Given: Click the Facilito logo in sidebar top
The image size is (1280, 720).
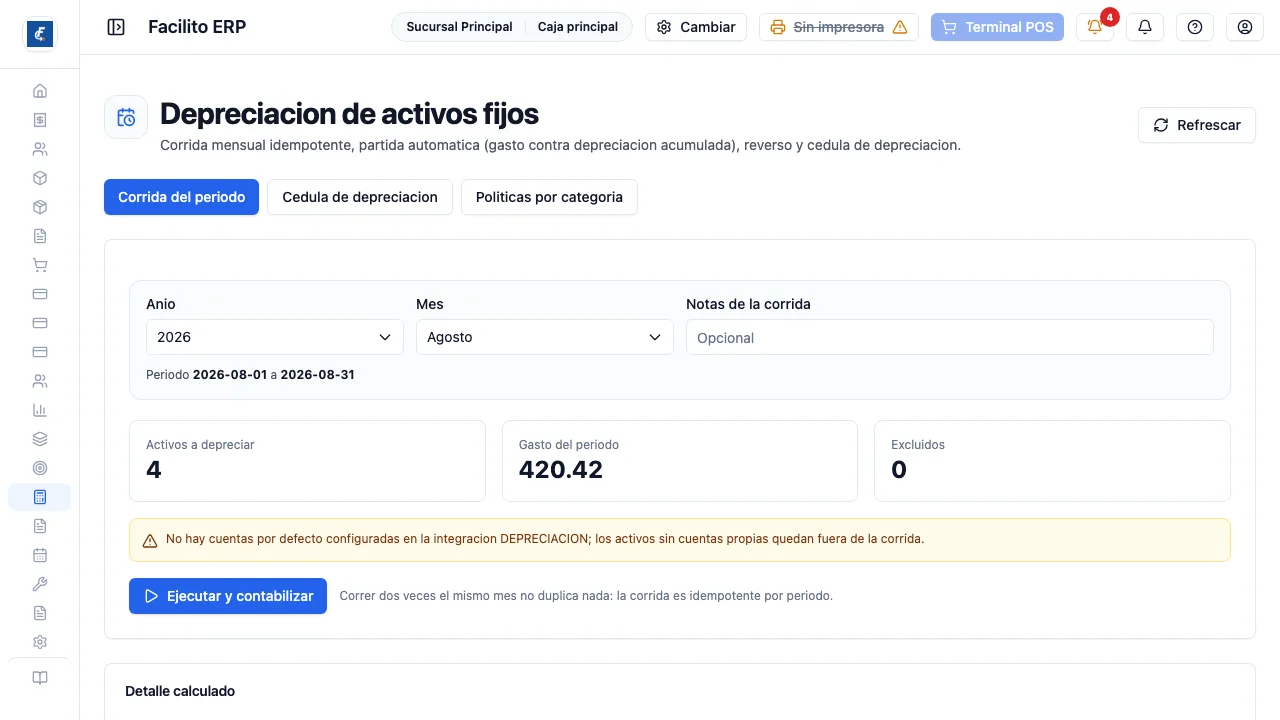Looking at the screenshot, I should coord(40,34).
